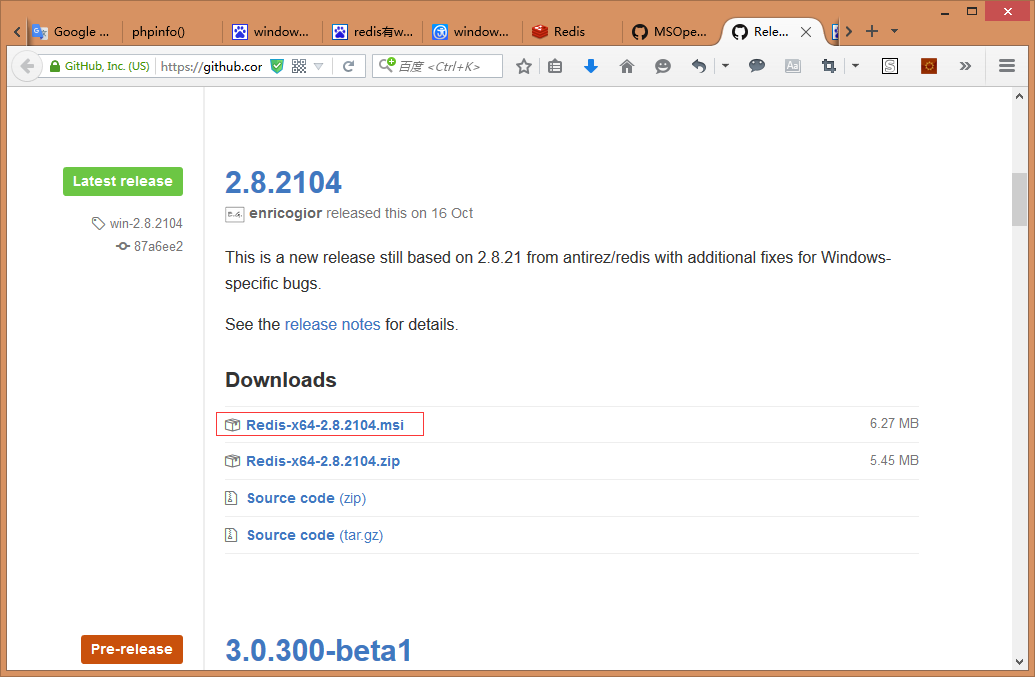The image size is (1035, 677).
Task: Download Source code (zip)
Action: pyautogui.click(x=306, y=498)
